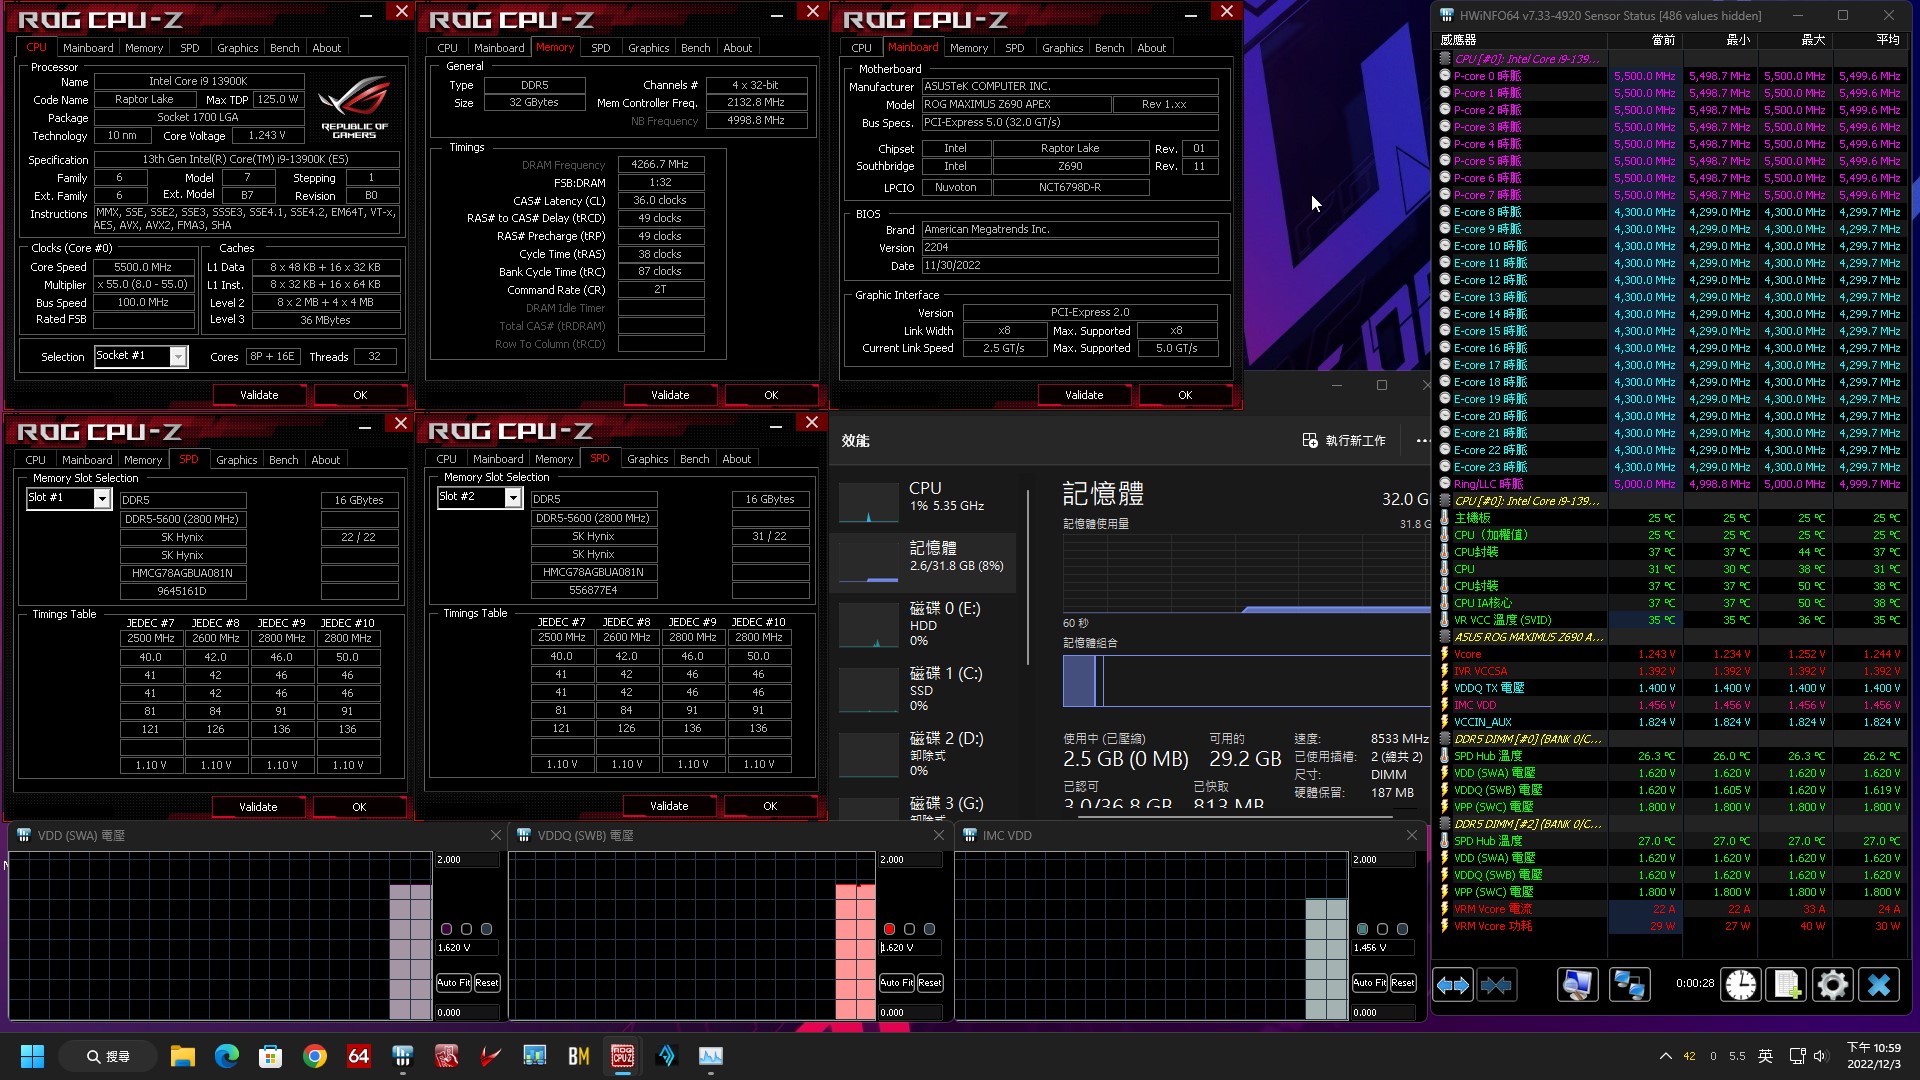Open AIDA64 red 64 taskbar icon

(358, 1056)
